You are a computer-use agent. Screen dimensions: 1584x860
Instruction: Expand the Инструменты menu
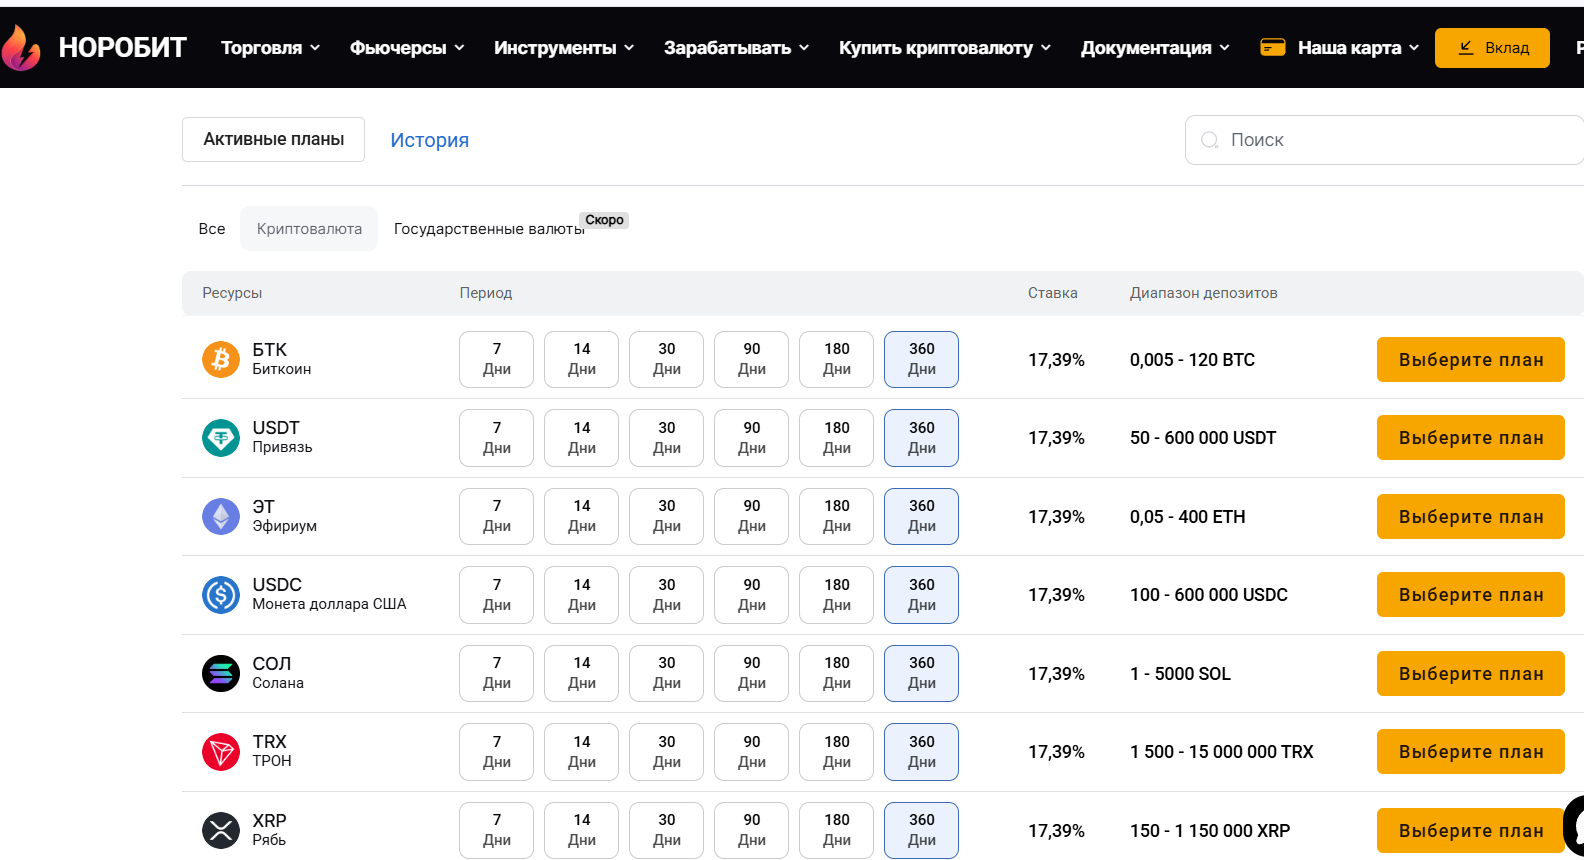click(564, 47)
